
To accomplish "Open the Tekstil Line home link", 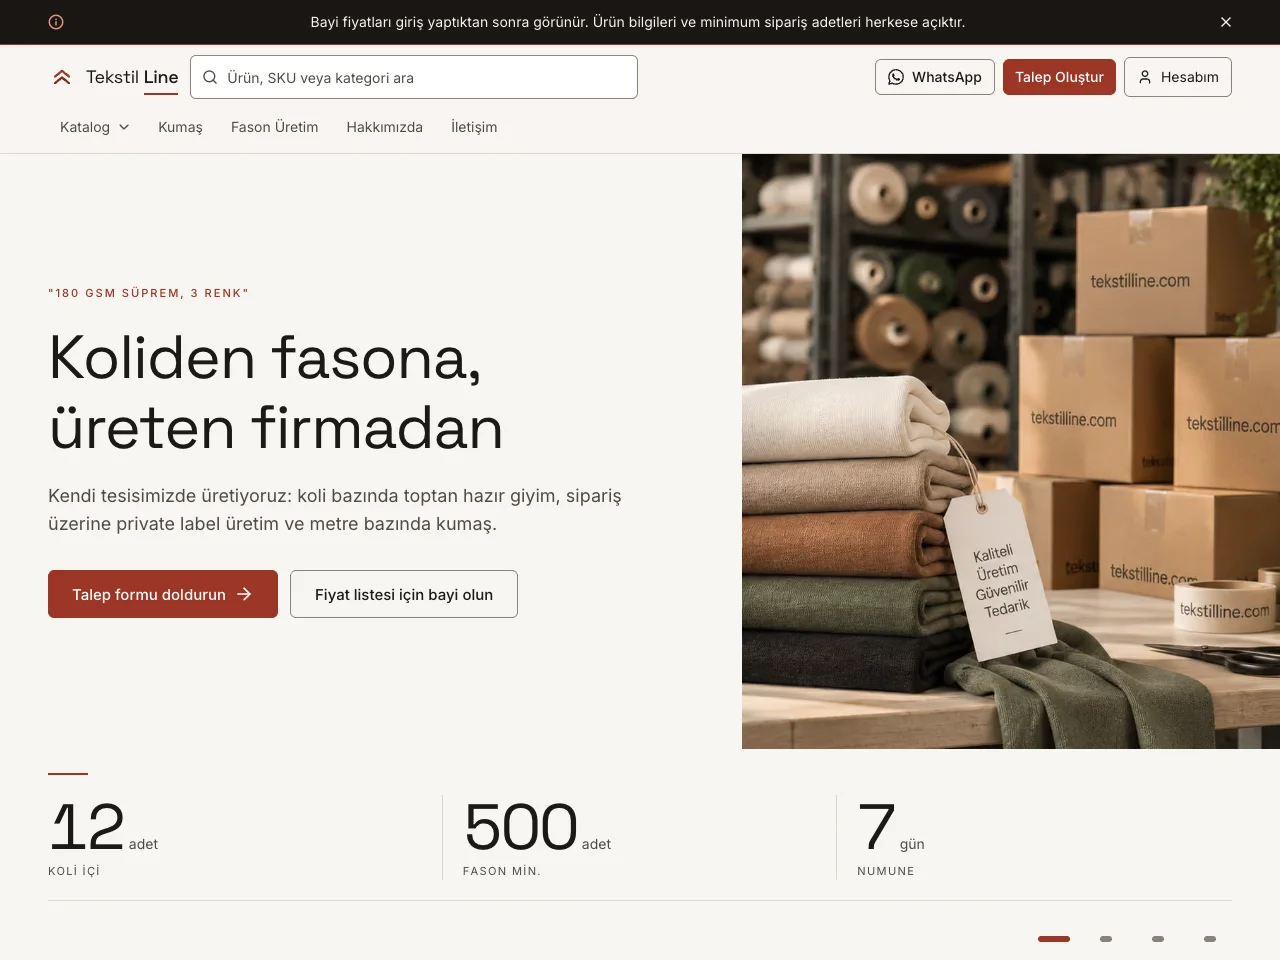I will coord(115,77).
